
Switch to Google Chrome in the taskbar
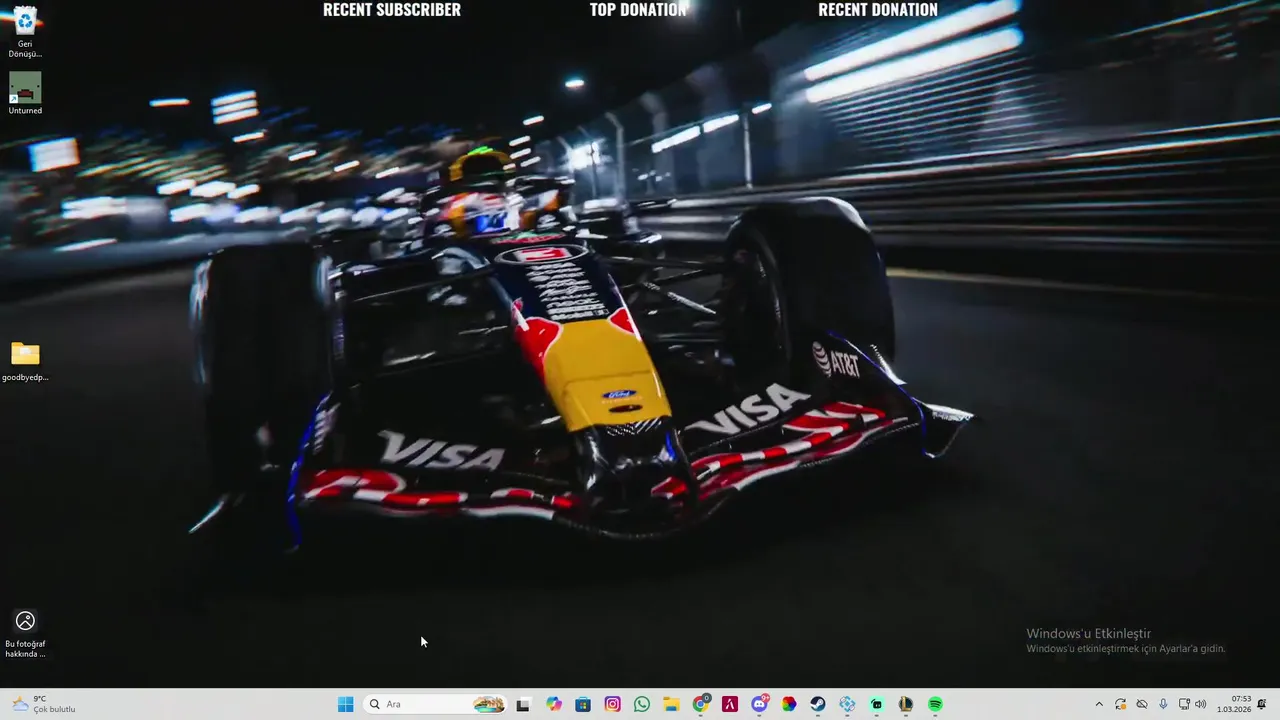coord(701,704)
